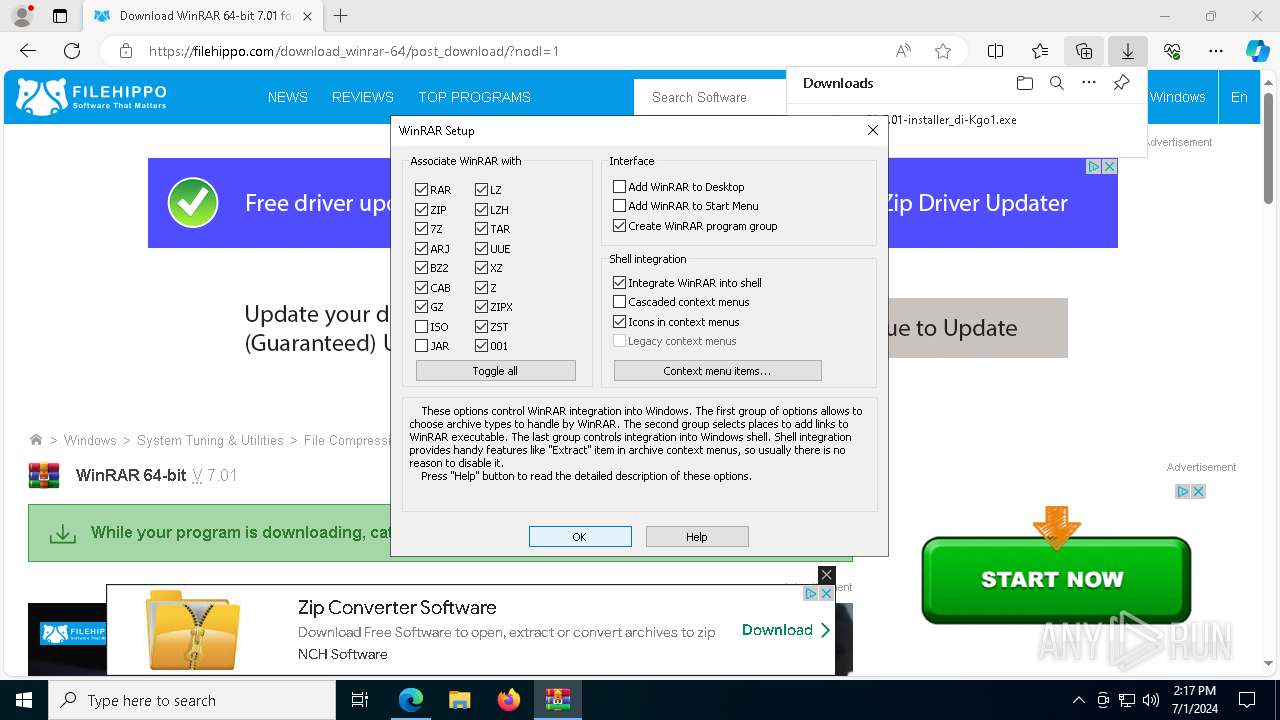Open Windows breadcrumb link
Screen dimensions: 1280x720
90,440
